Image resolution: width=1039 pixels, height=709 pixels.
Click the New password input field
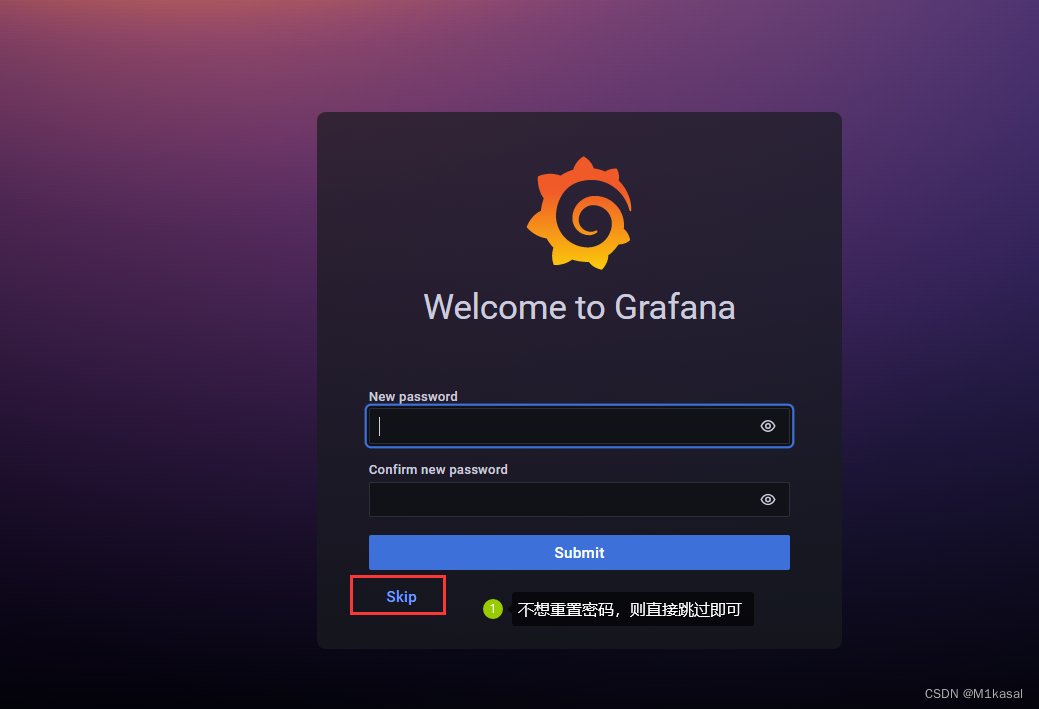[579, 426]
